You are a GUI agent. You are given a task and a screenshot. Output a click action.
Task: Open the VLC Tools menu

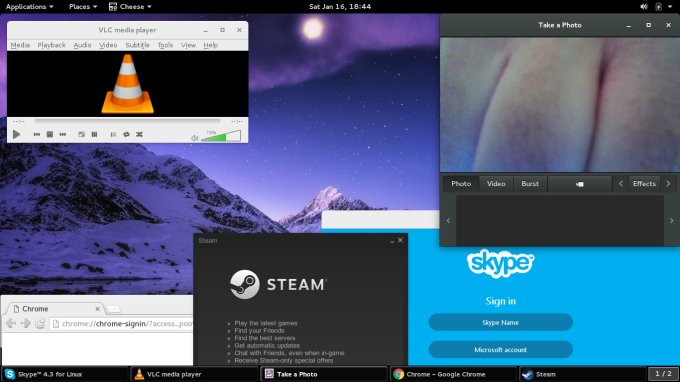click(x=165, y=45)
